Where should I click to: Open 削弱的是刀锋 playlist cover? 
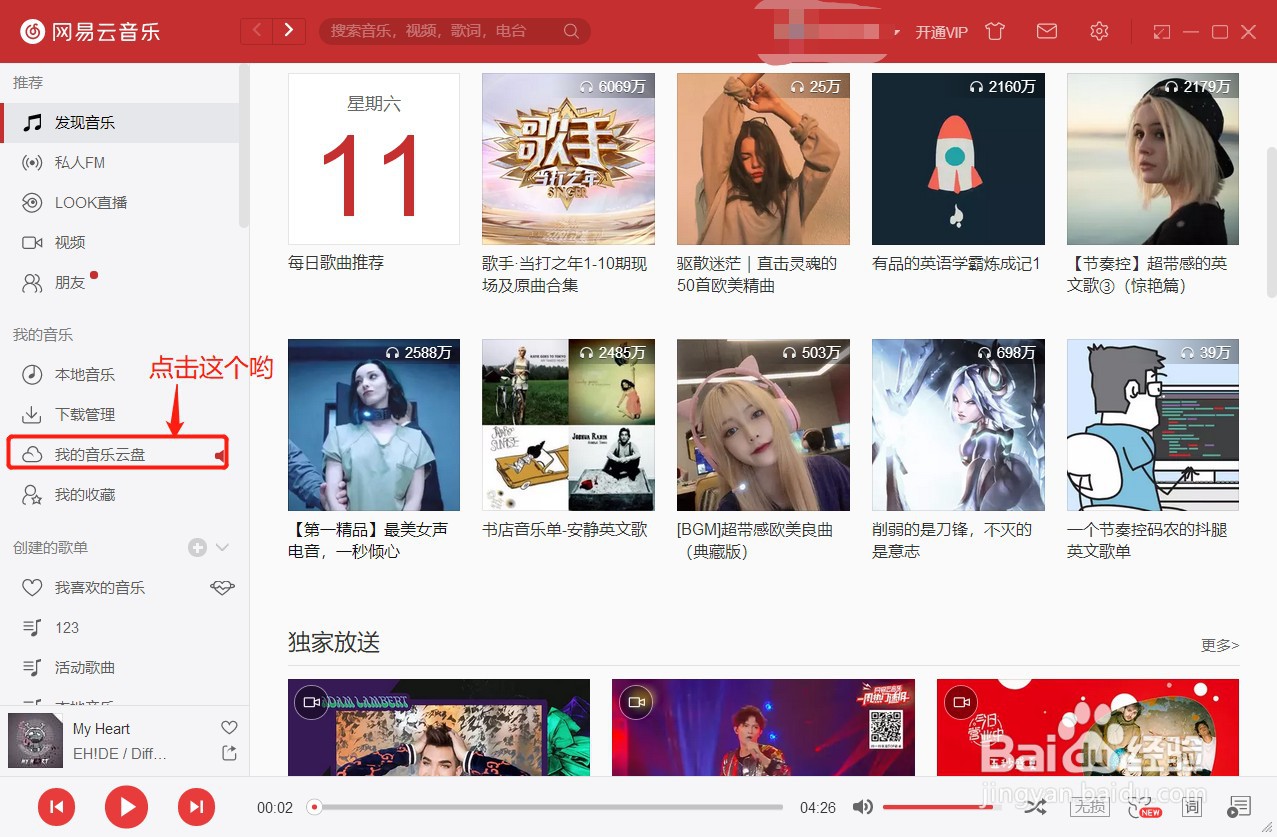pyautogui.click(x=958, y=425)
